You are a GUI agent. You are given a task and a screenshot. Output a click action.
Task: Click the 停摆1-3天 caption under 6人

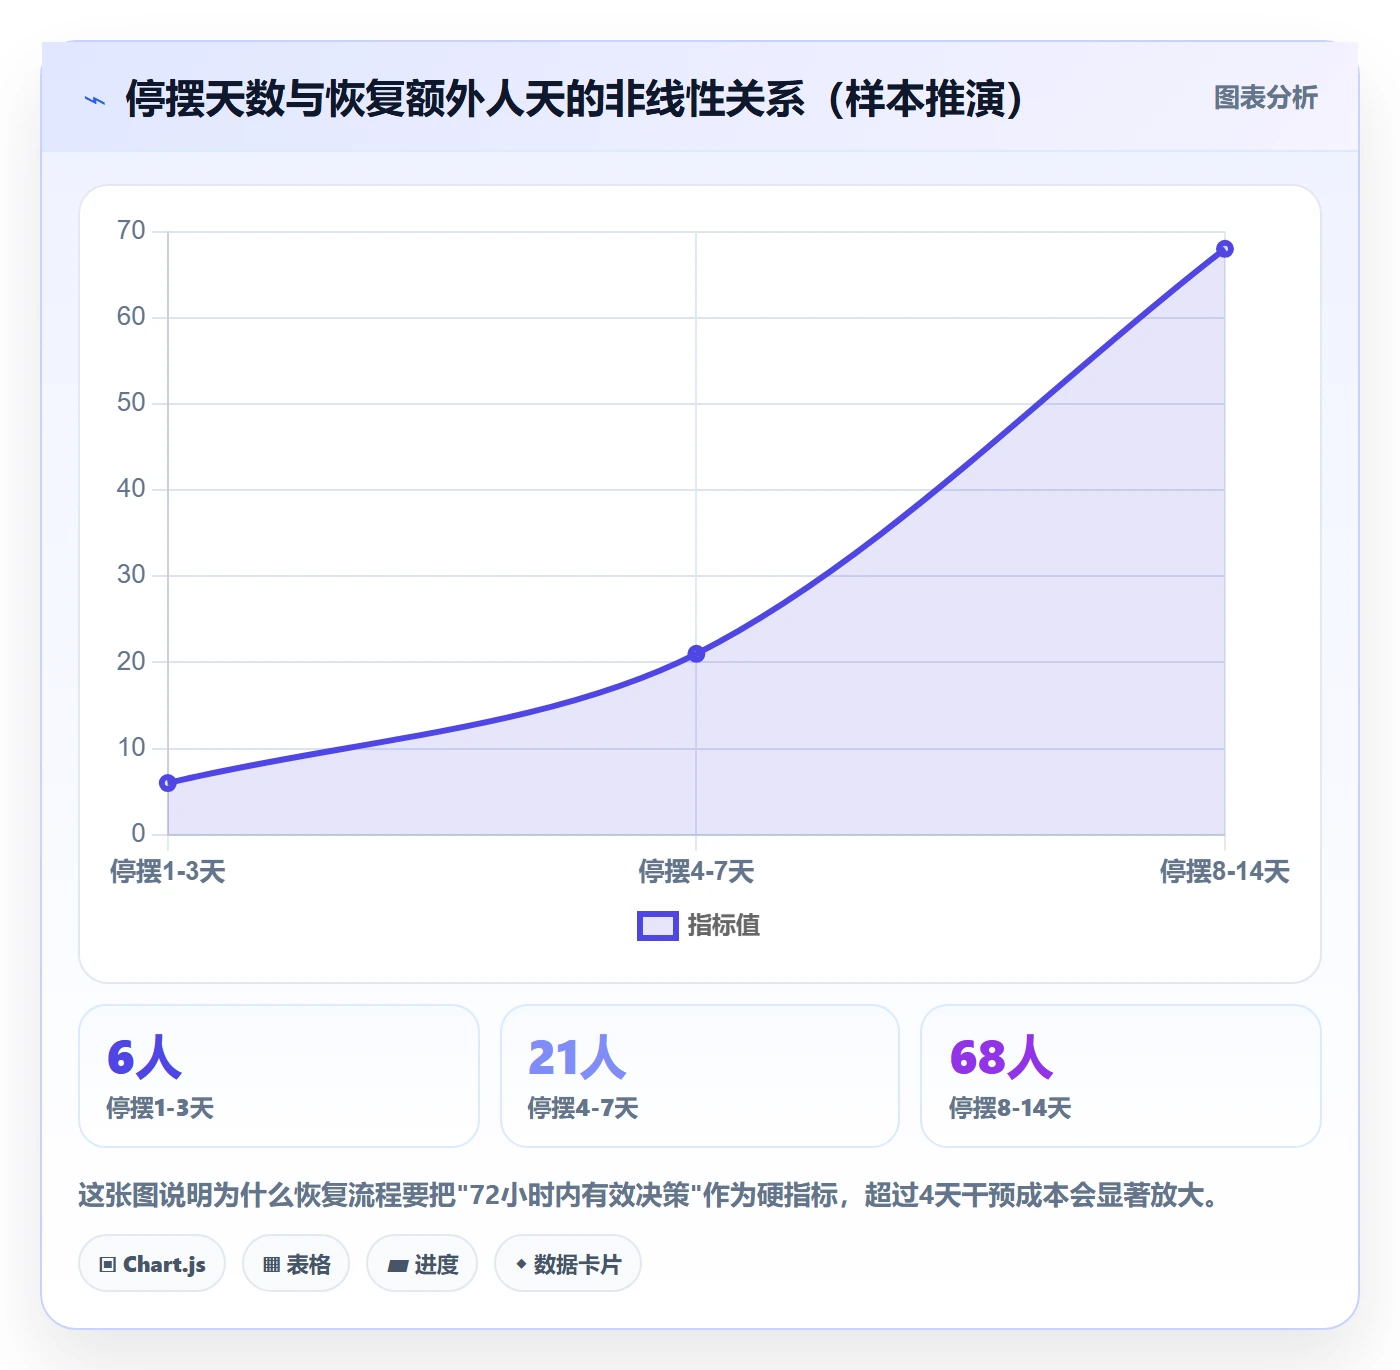(x=160, y=1108)
